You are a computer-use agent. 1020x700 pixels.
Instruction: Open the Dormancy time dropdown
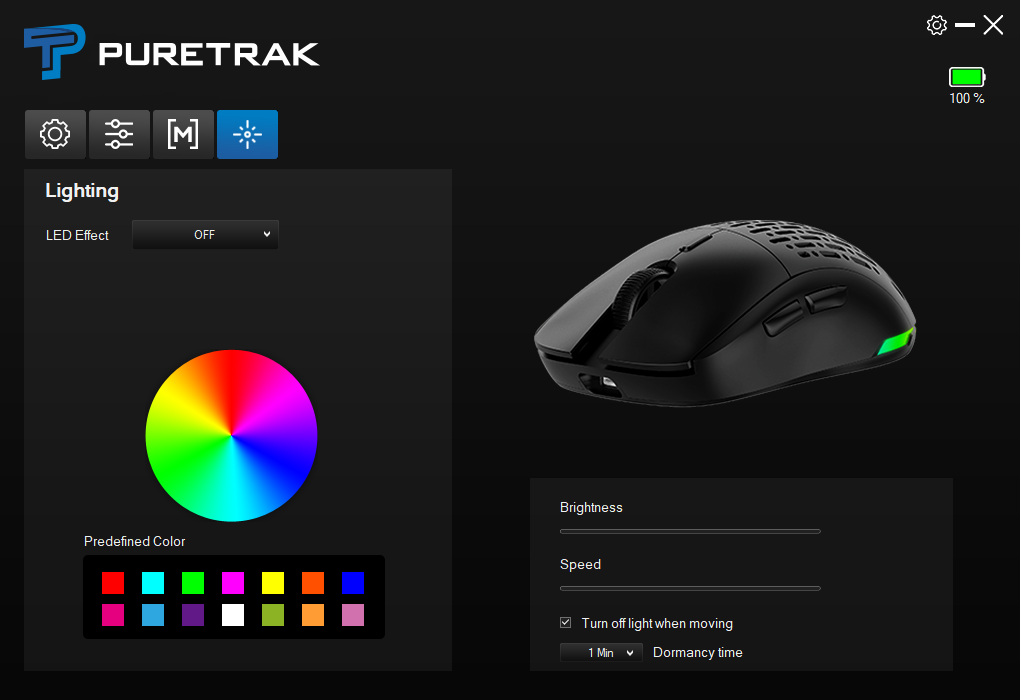click(x=601, y=653)
